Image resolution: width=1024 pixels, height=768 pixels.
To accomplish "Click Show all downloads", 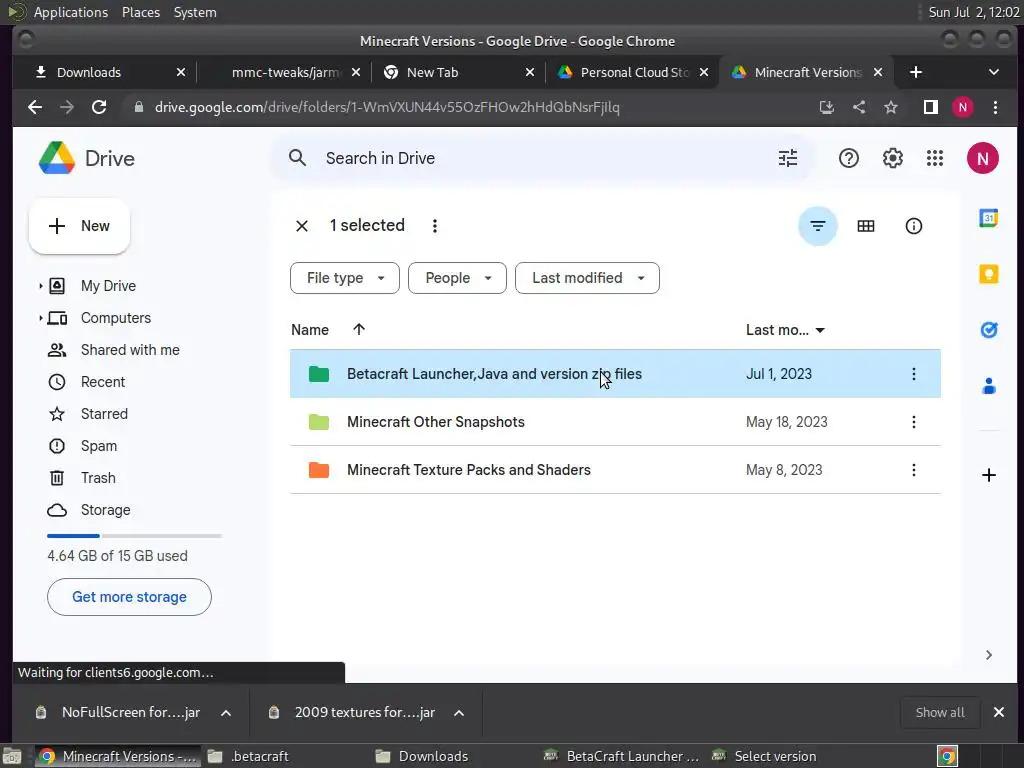I will point(939,713).
